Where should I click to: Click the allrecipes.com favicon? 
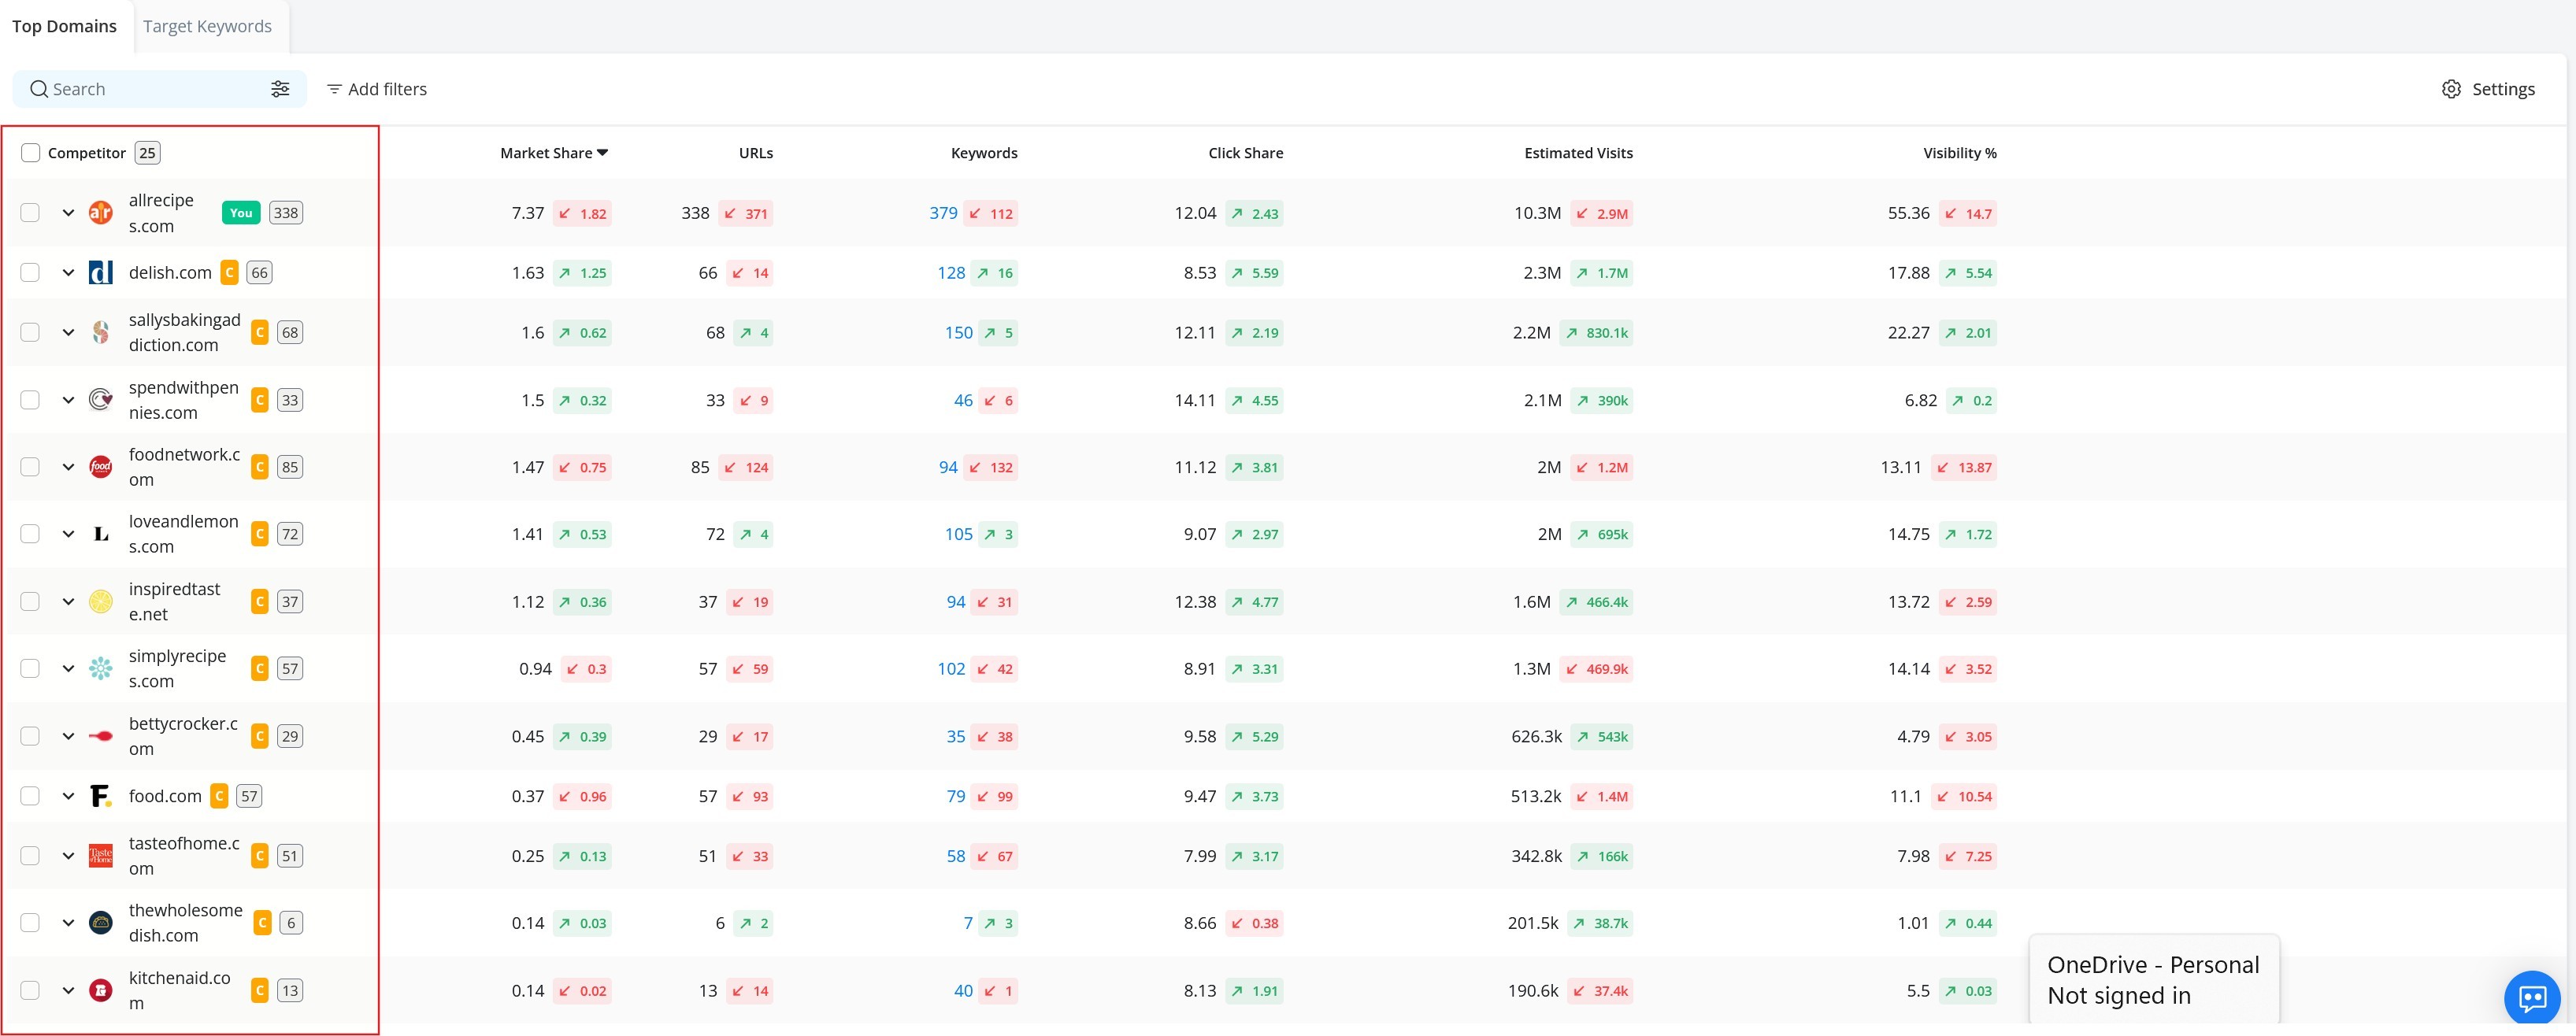click(101, 213)
